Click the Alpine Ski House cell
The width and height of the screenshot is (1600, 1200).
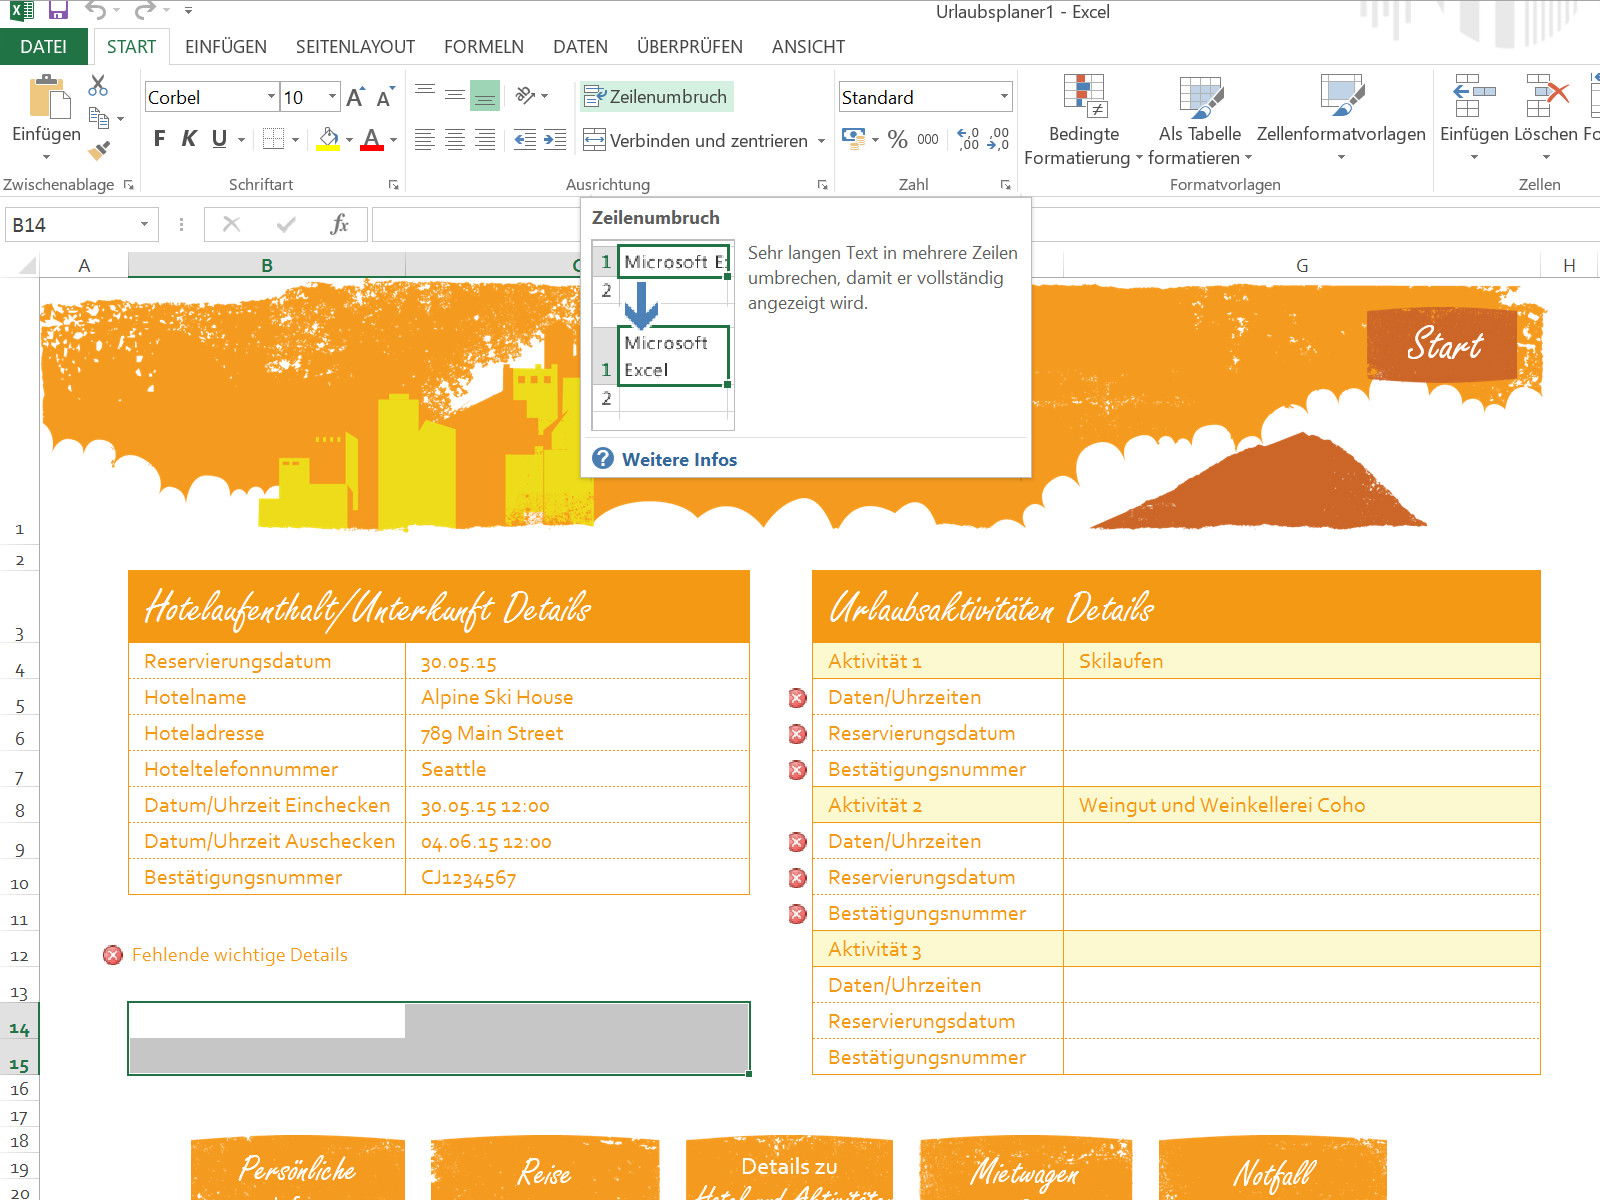(x=577, y=697)
